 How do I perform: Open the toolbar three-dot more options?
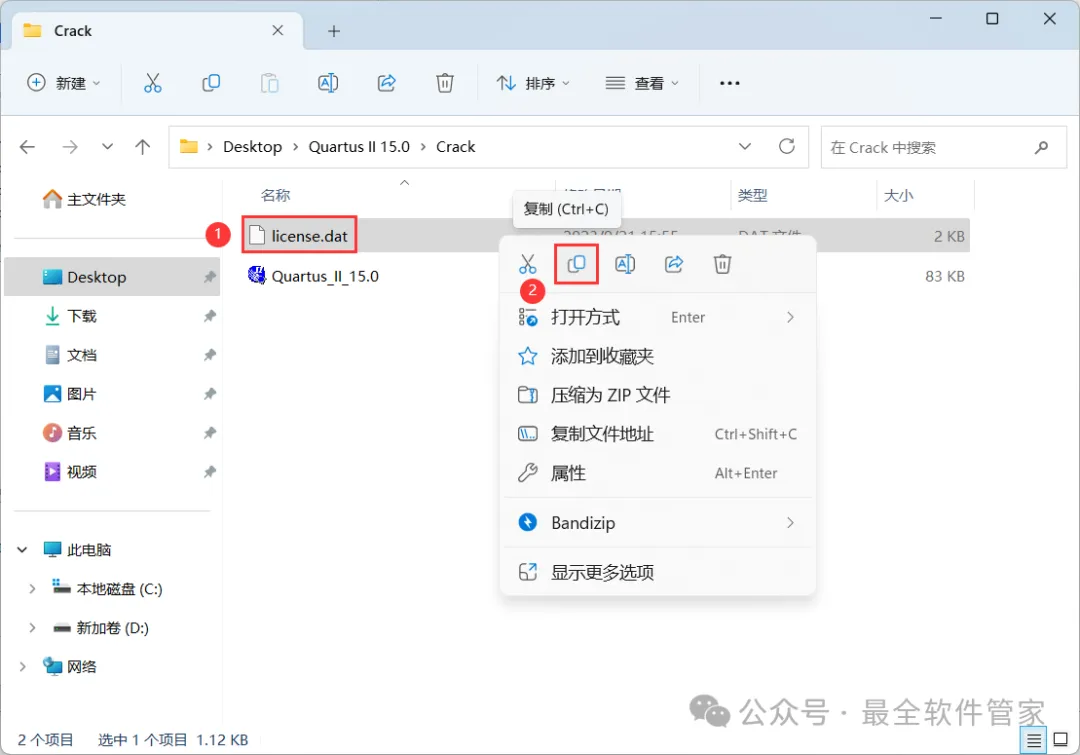tap(729, 83)
